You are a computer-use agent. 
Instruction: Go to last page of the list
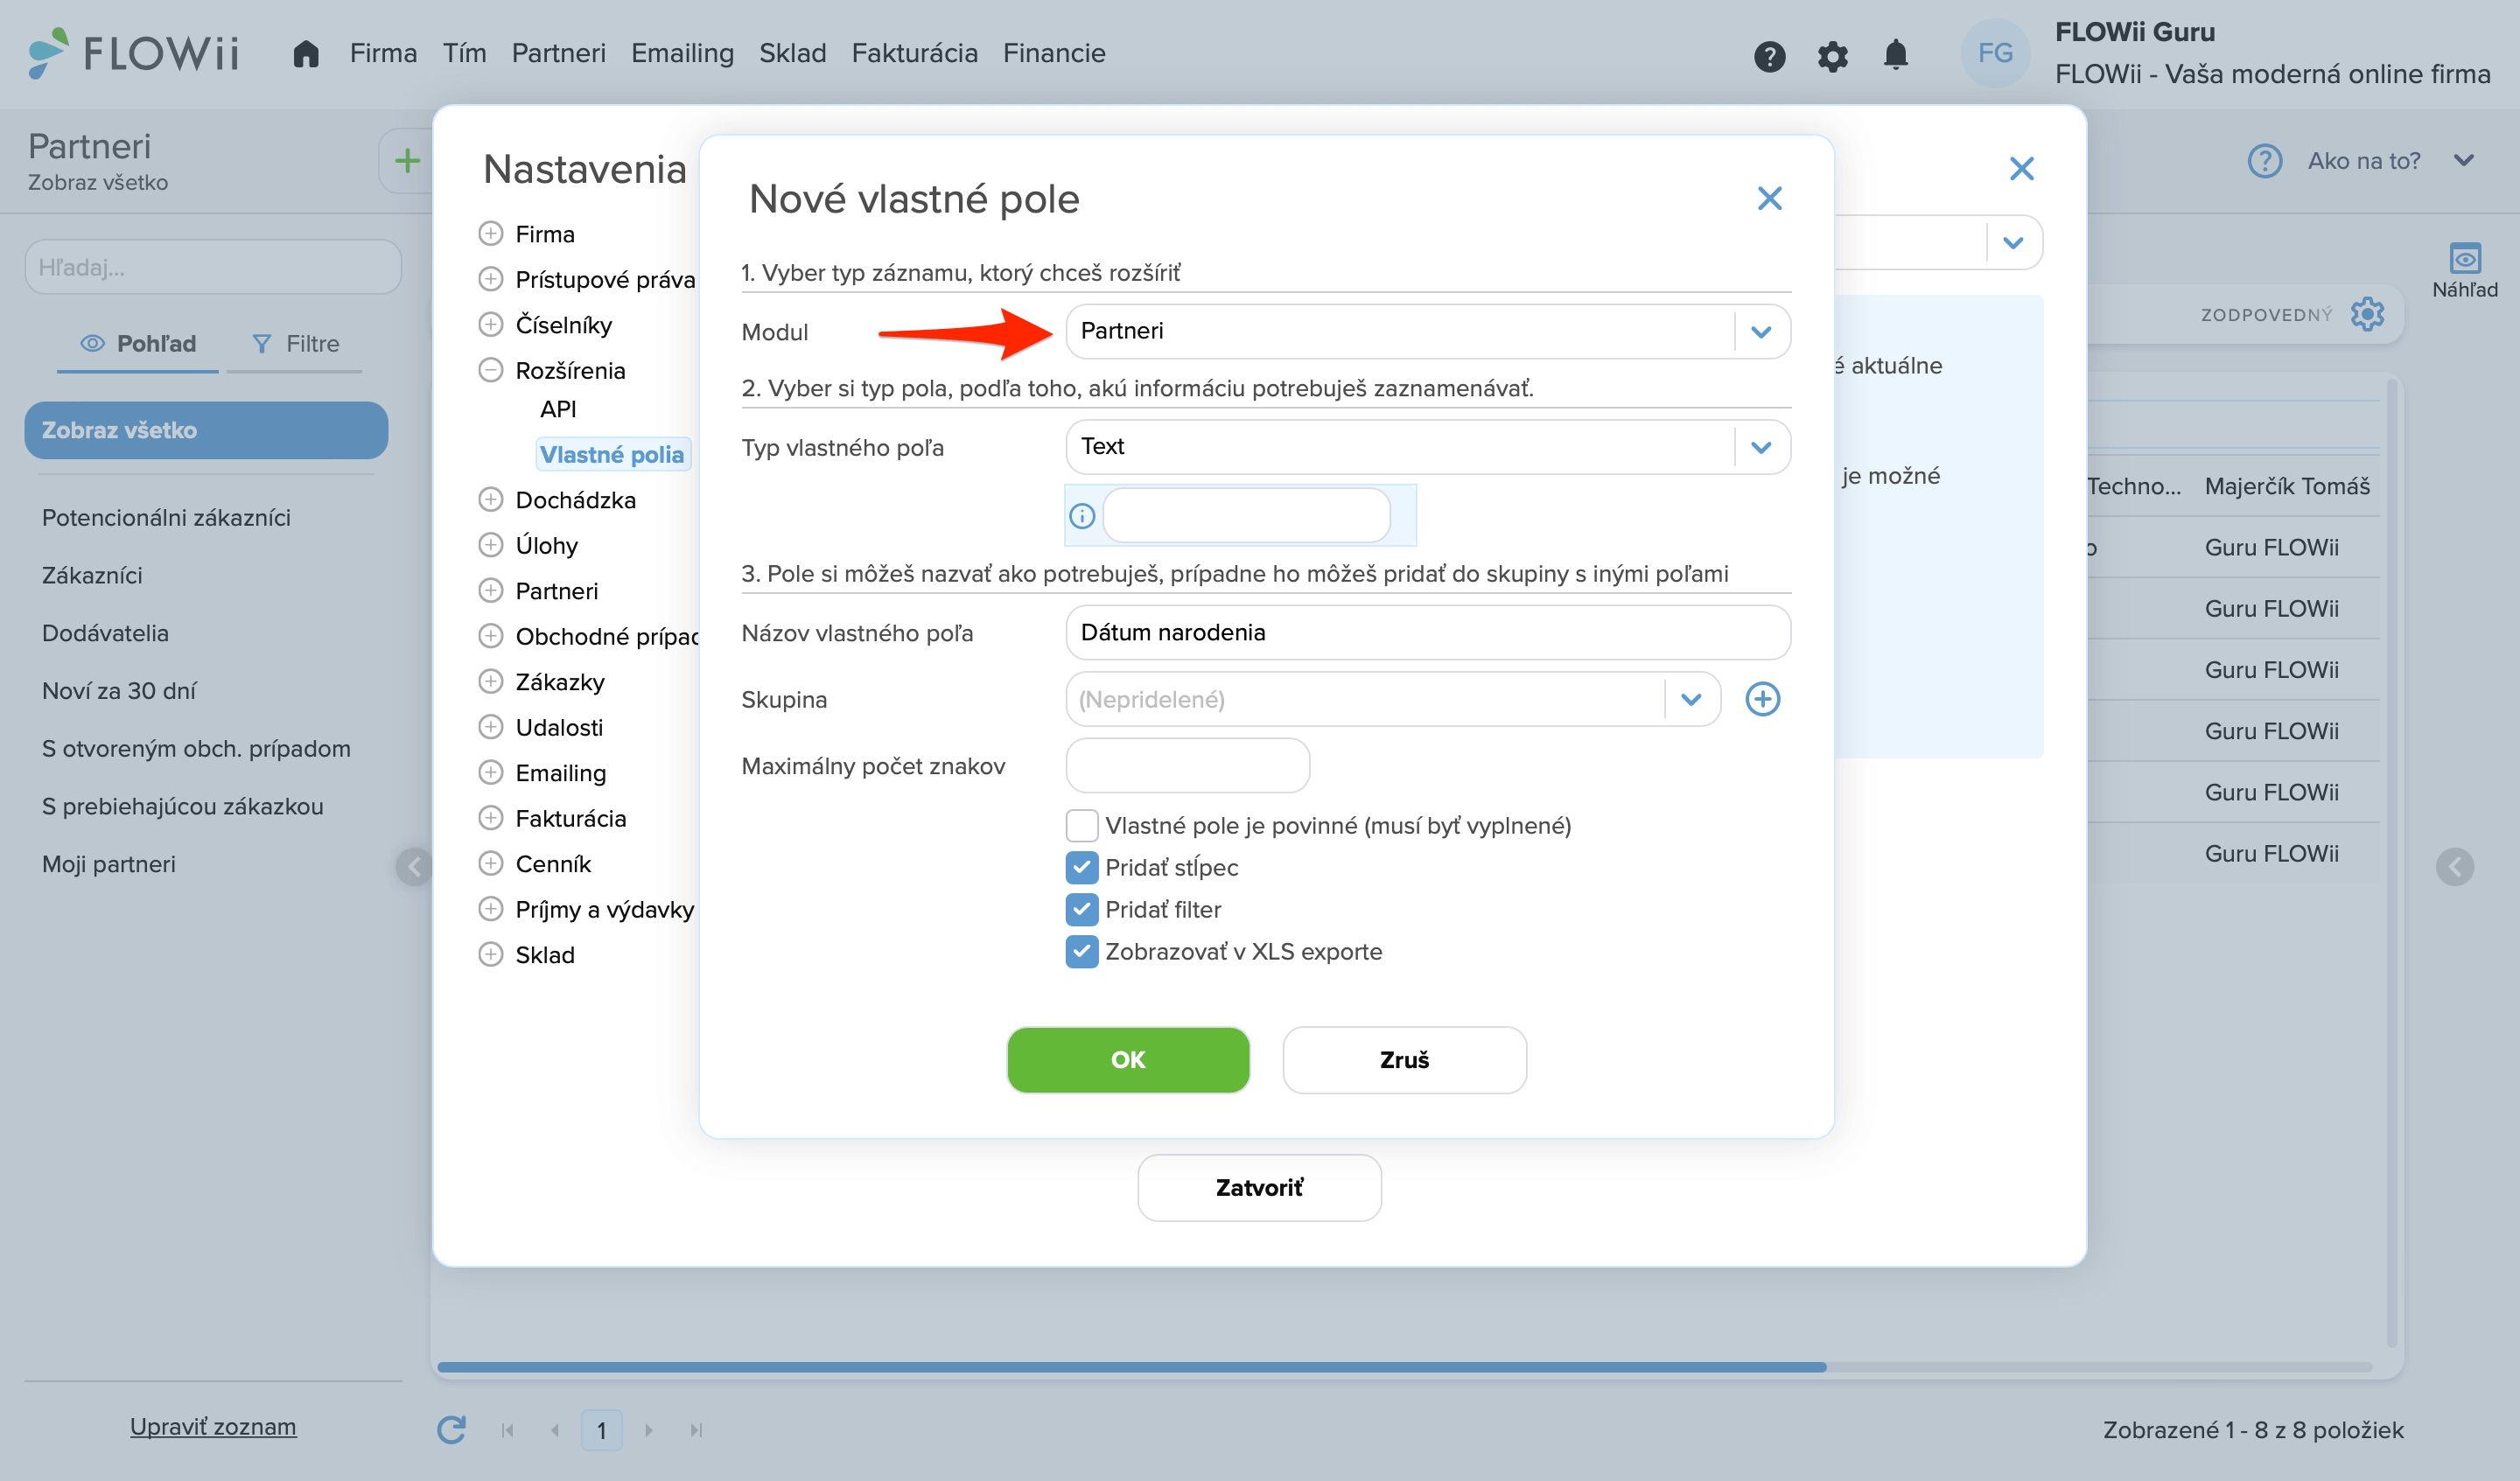click(696, 1431)
